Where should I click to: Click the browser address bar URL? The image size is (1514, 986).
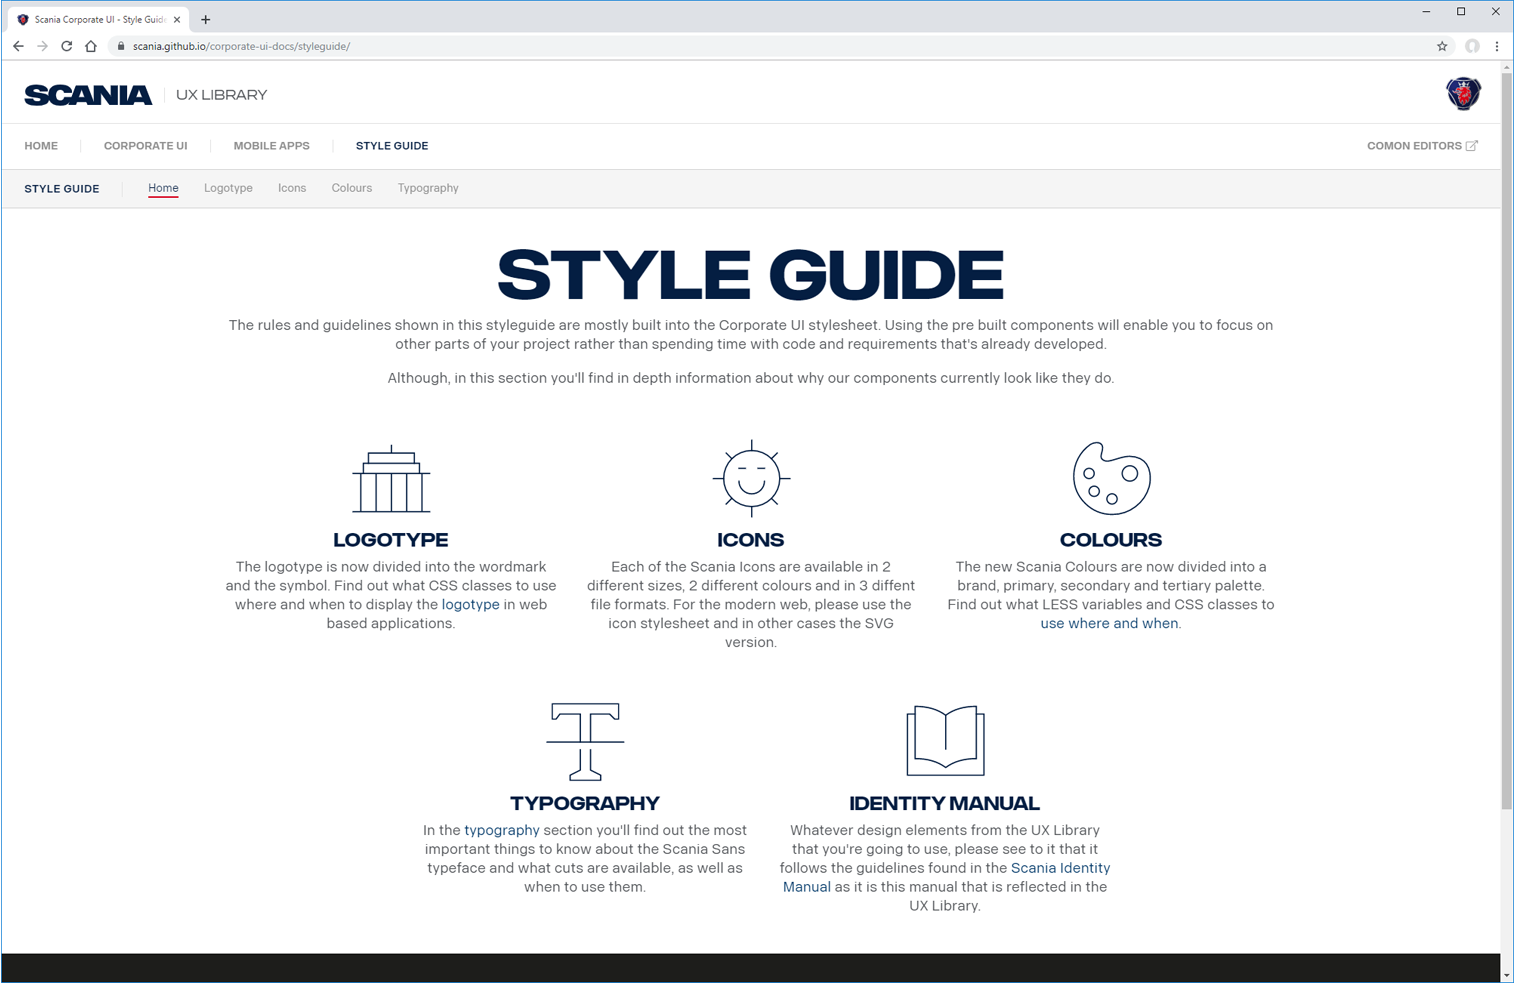[241, 46]
